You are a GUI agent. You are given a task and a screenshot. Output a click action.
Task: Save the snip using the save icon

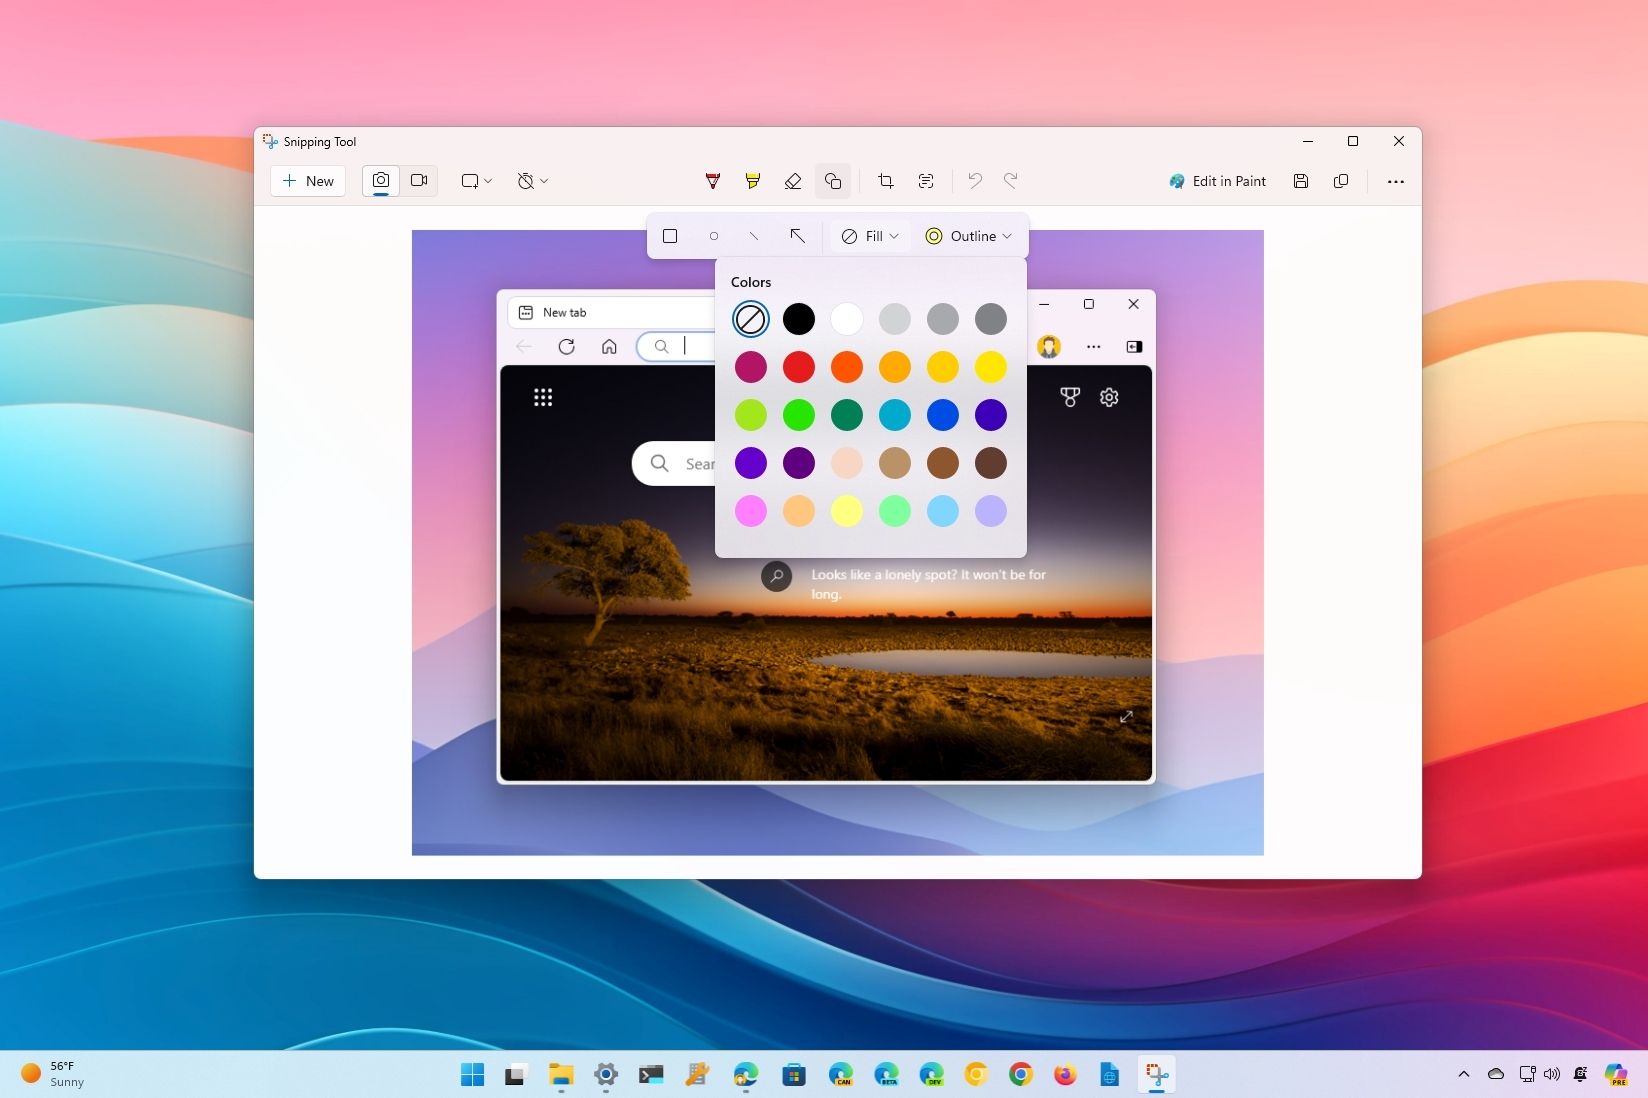tap(1301, 181)
